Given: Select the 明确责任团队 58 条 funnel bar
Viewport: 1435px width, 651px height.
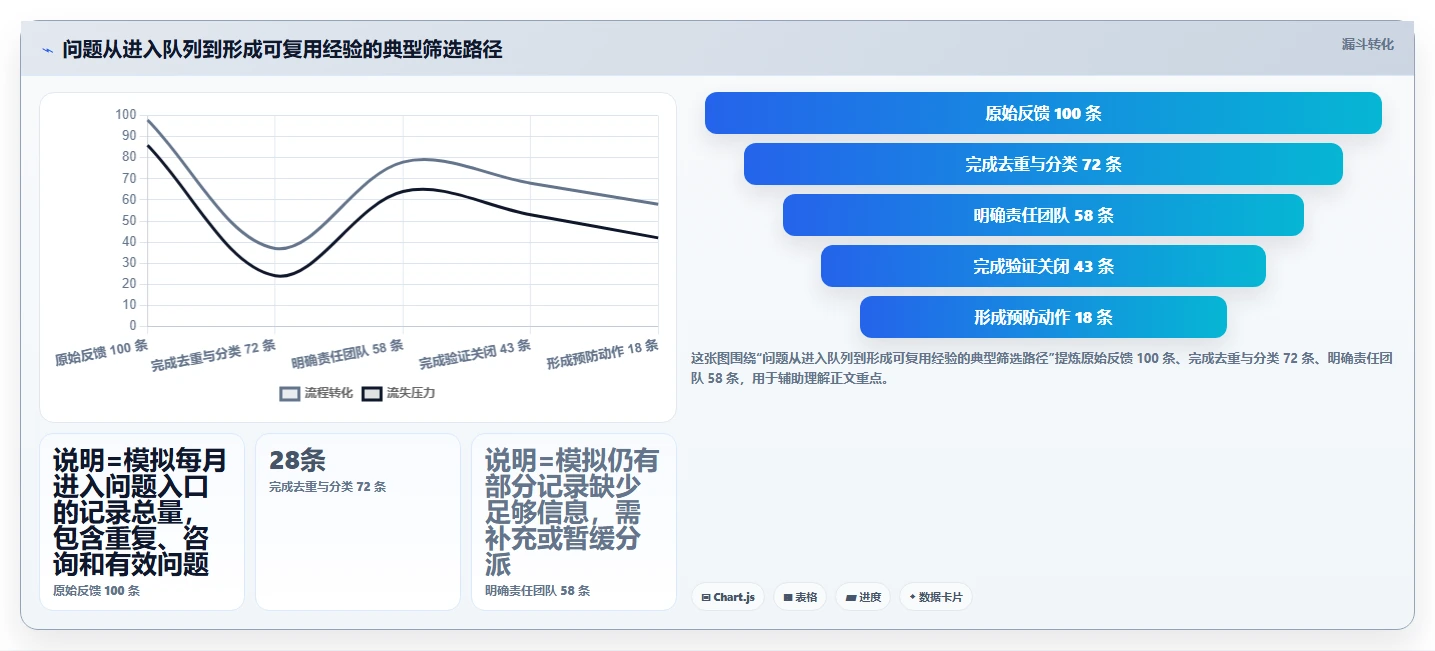Looking at the screenshot, I should click(1043, 215).
